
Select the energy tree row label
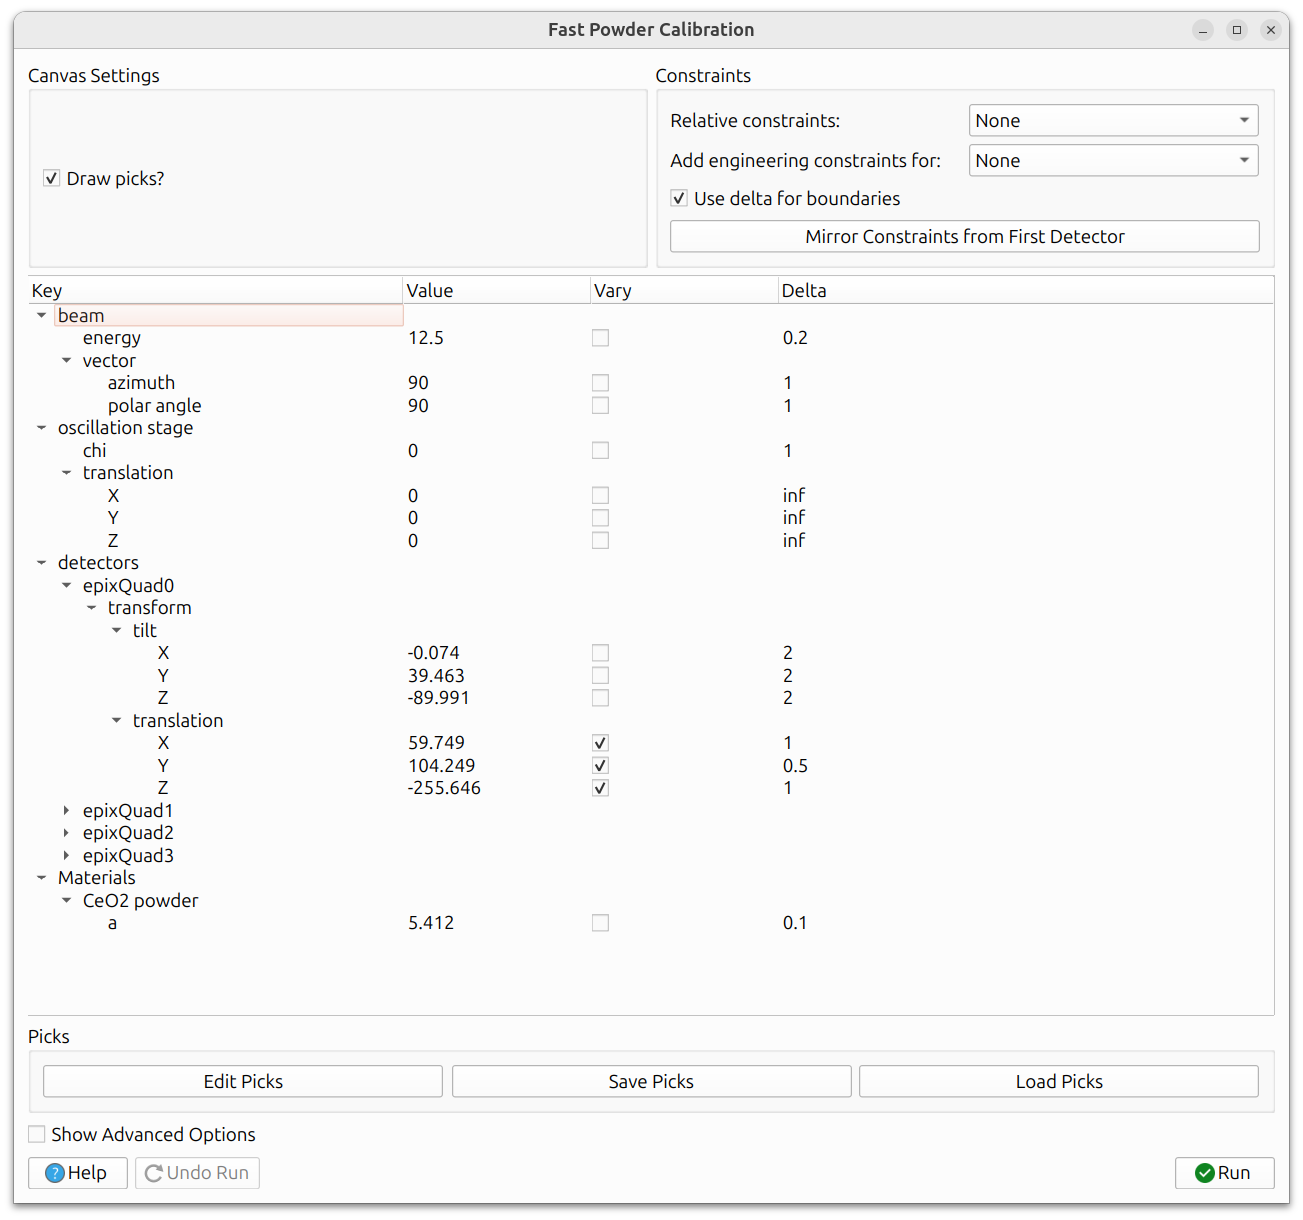[x=112, y=338]
